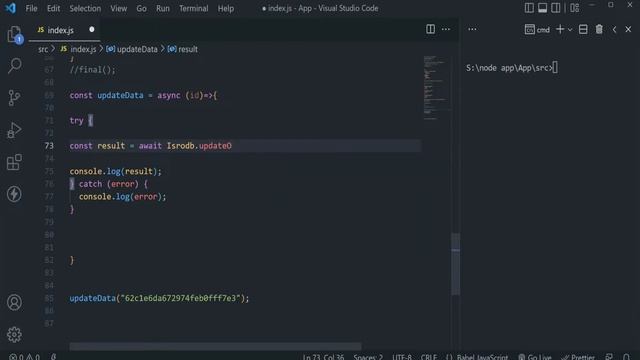Open the Help menu
Screen dimensions: 640x360
point(226,8)
